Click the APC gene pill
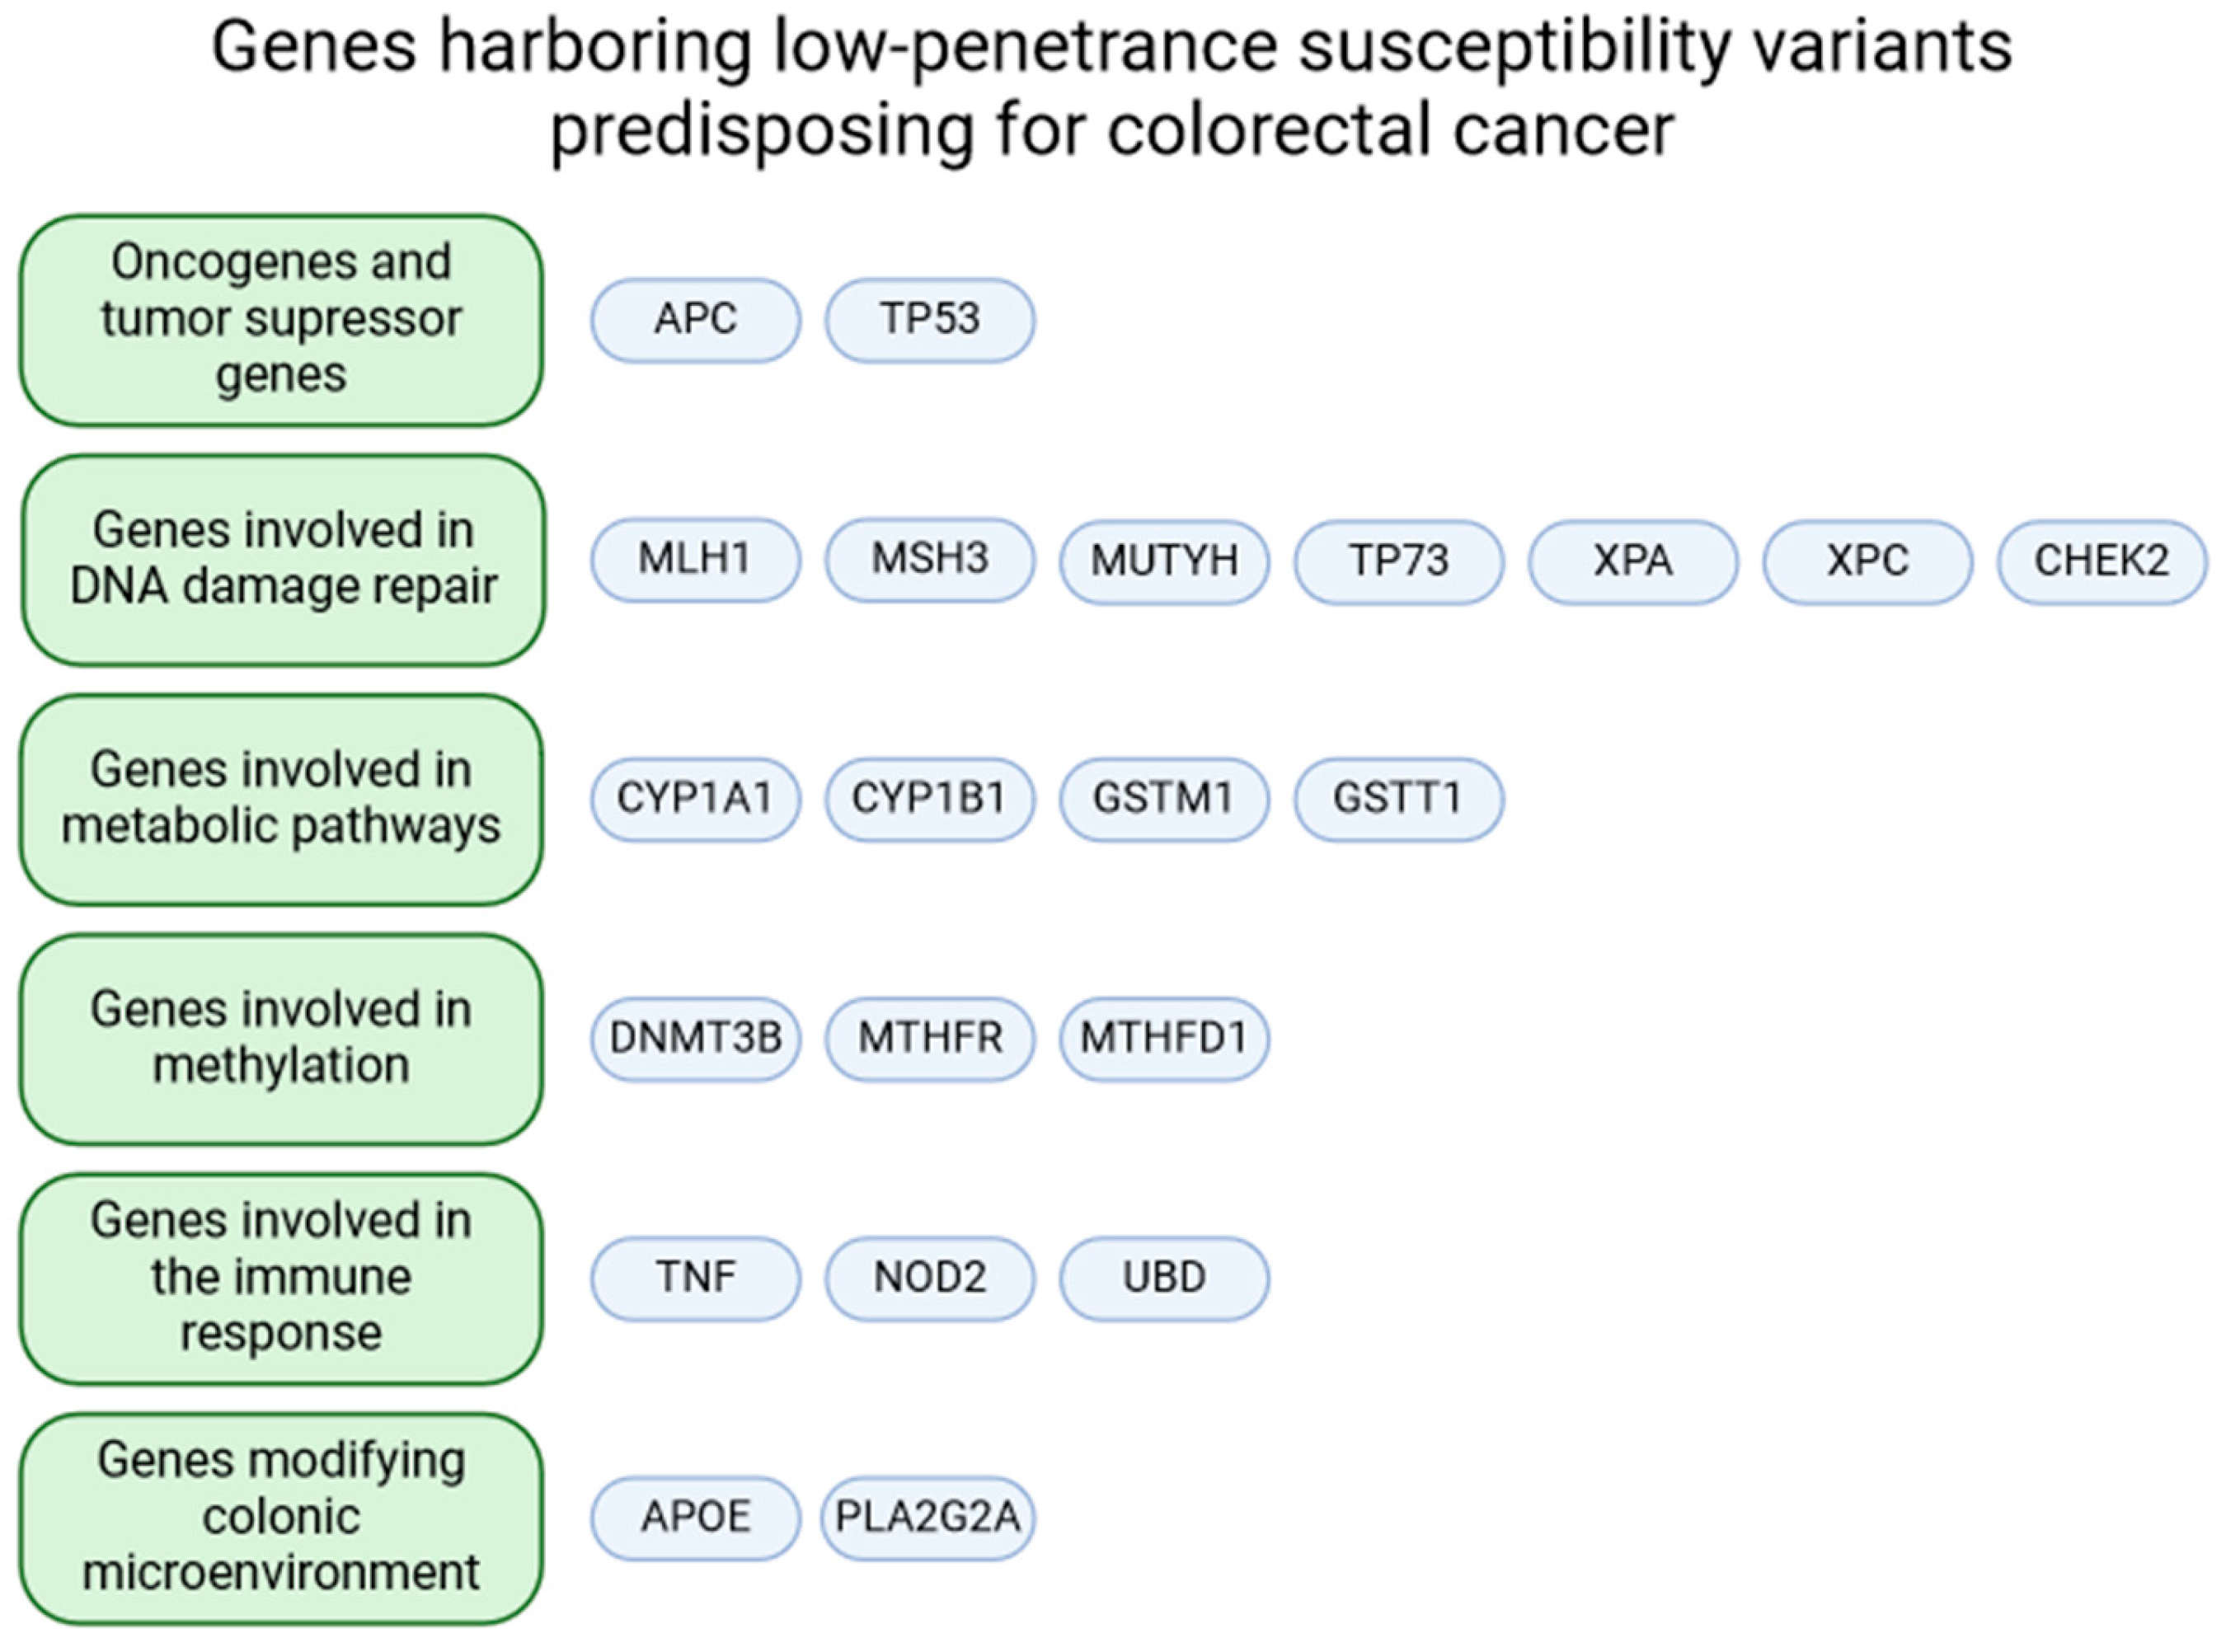2240x1652 pixels. [x=695, y=320]
